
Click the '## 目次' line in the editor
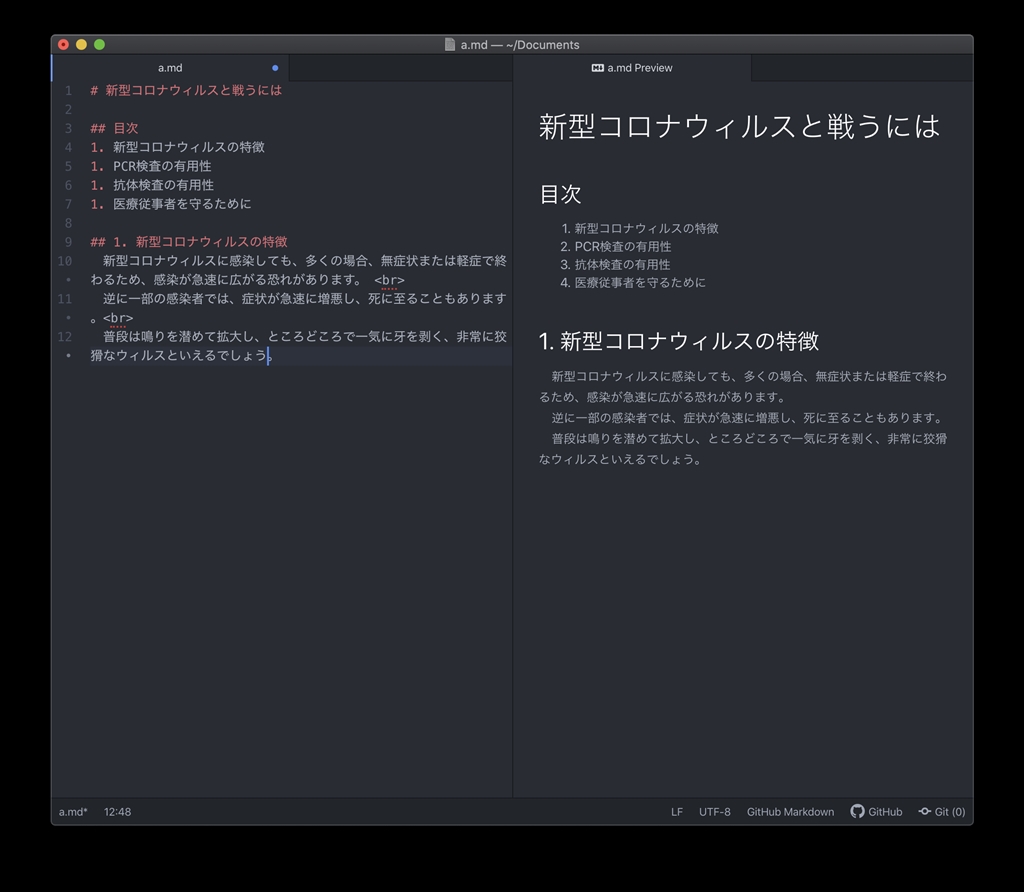pos(114,128)
